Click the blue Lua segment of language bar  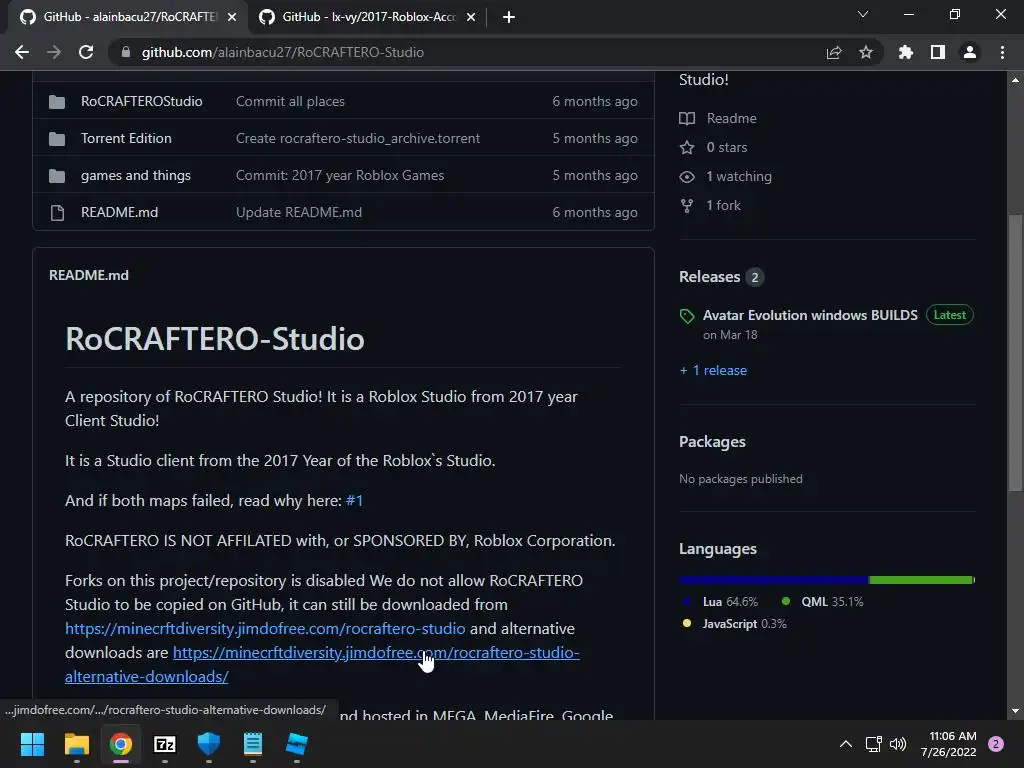click(x=774, y=580)
